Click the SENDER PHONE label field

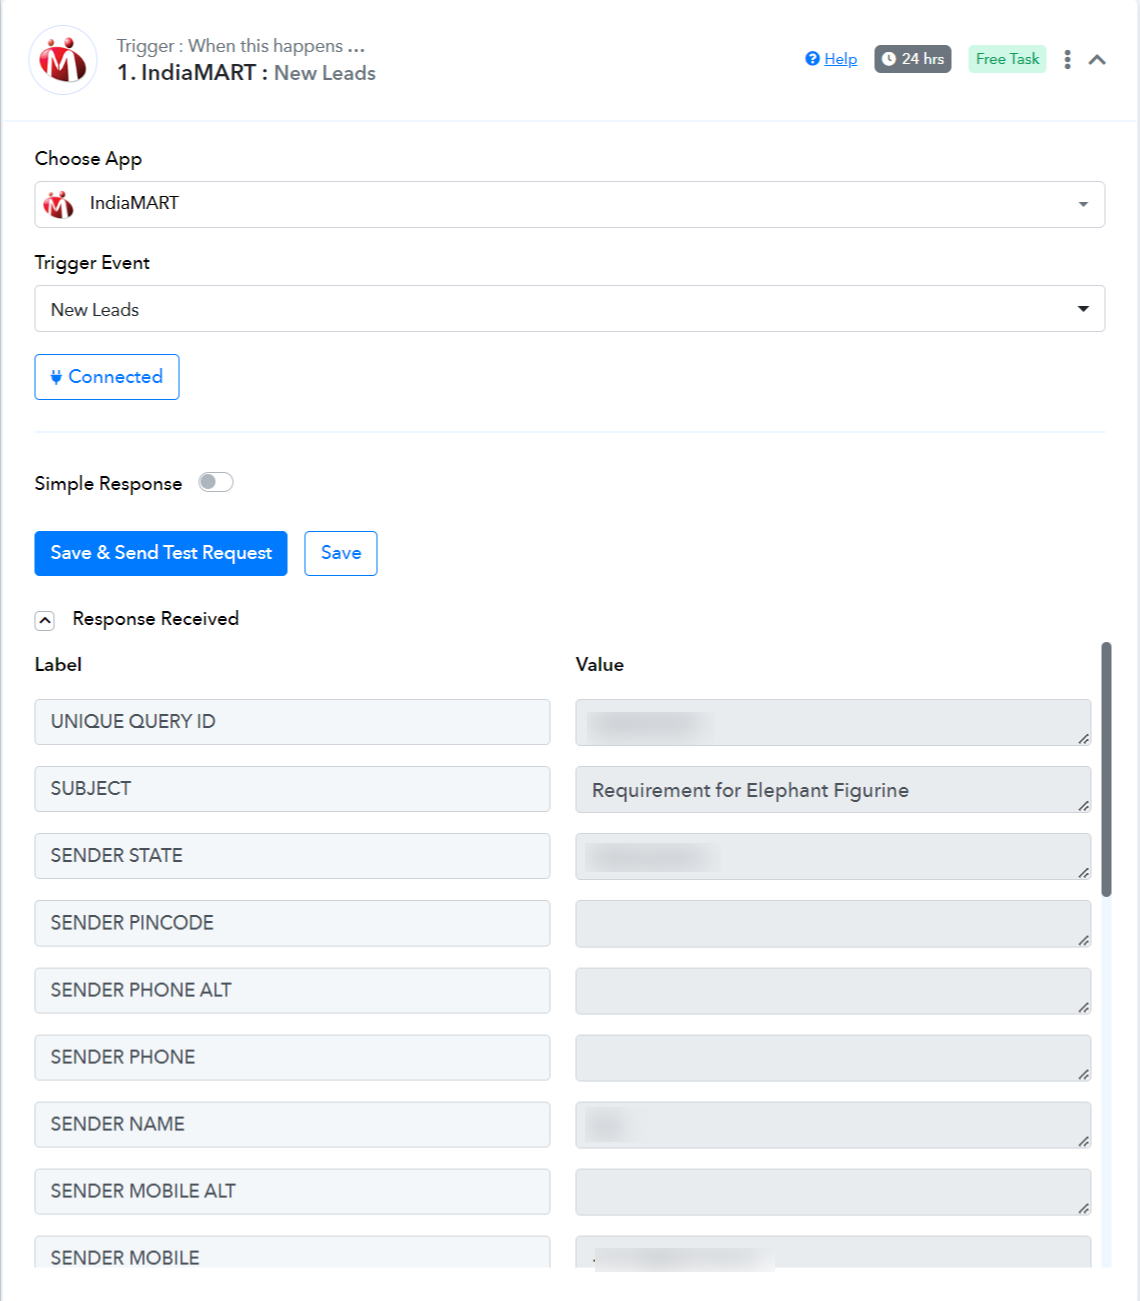(292, 1057)
